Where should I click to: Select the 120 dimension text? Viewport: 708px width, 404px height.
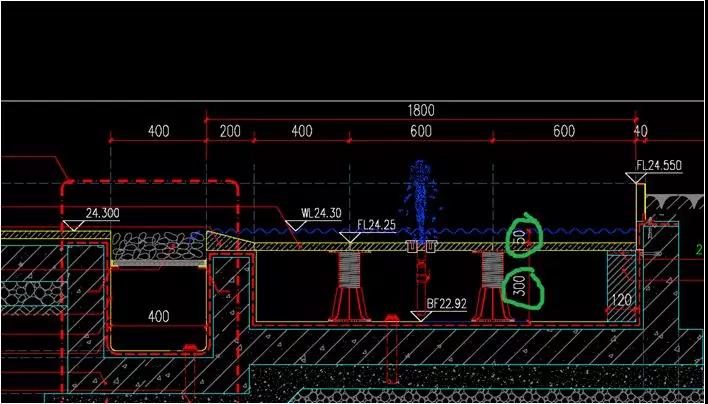point(623,299)
